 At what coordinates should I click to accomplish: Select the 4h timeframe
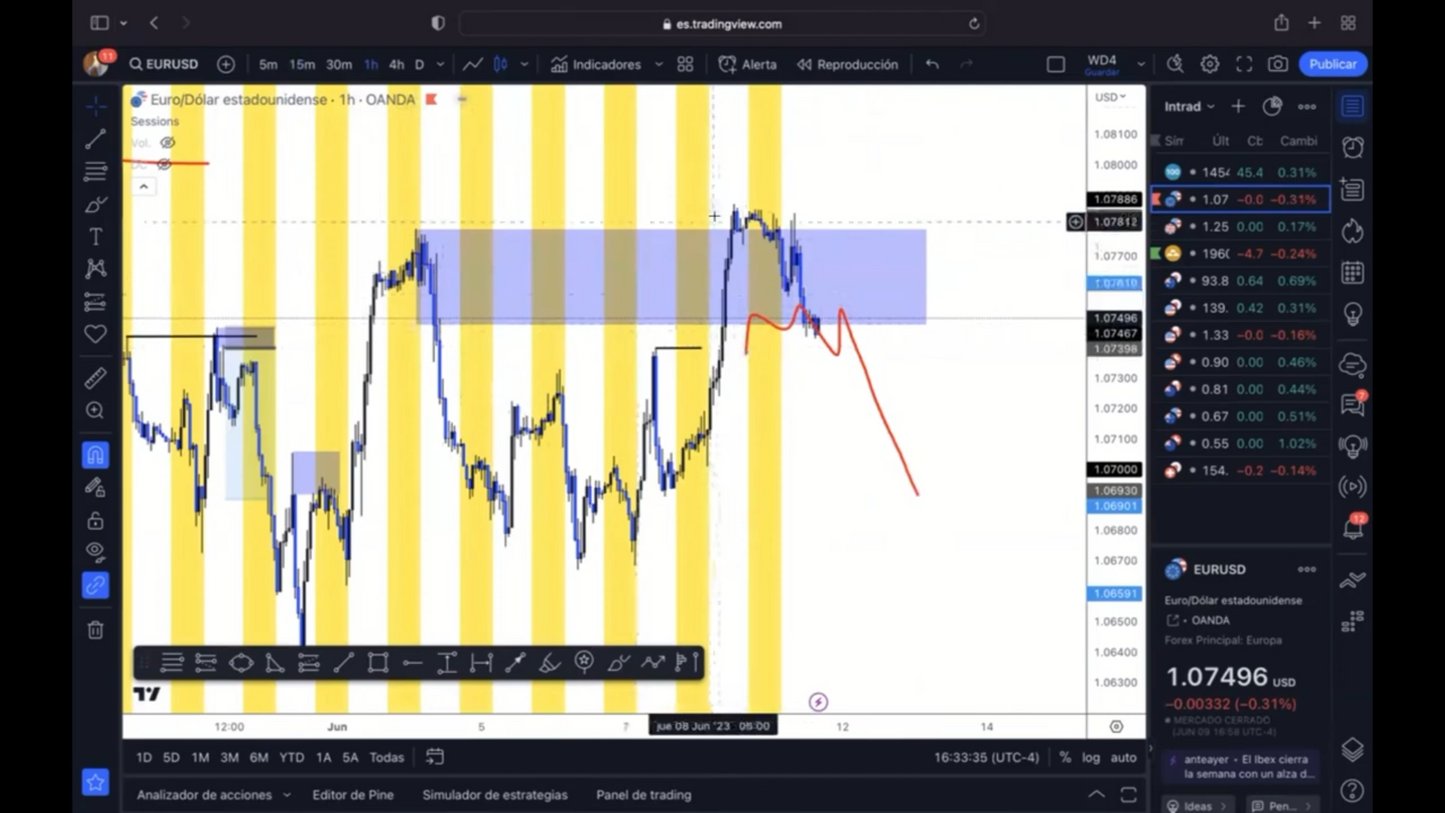point(396,64)
